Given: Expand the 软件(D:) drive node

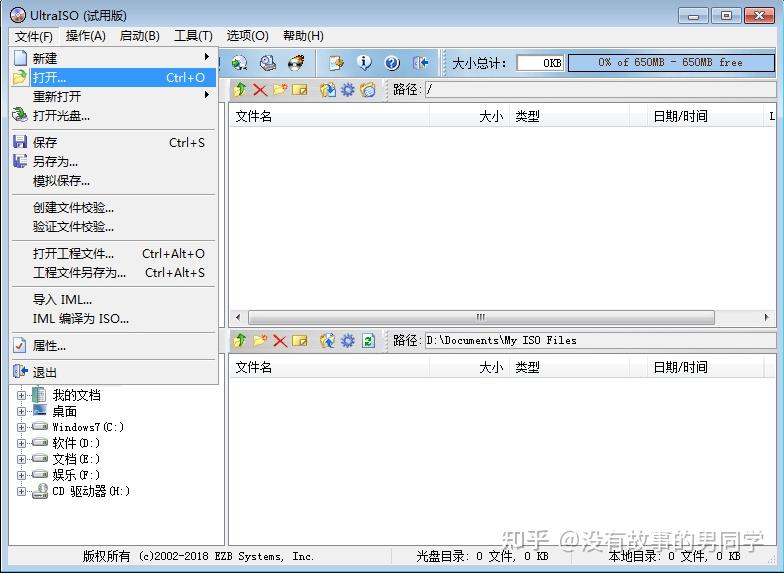Looking at the screenshot, I should tap(21, 443).
